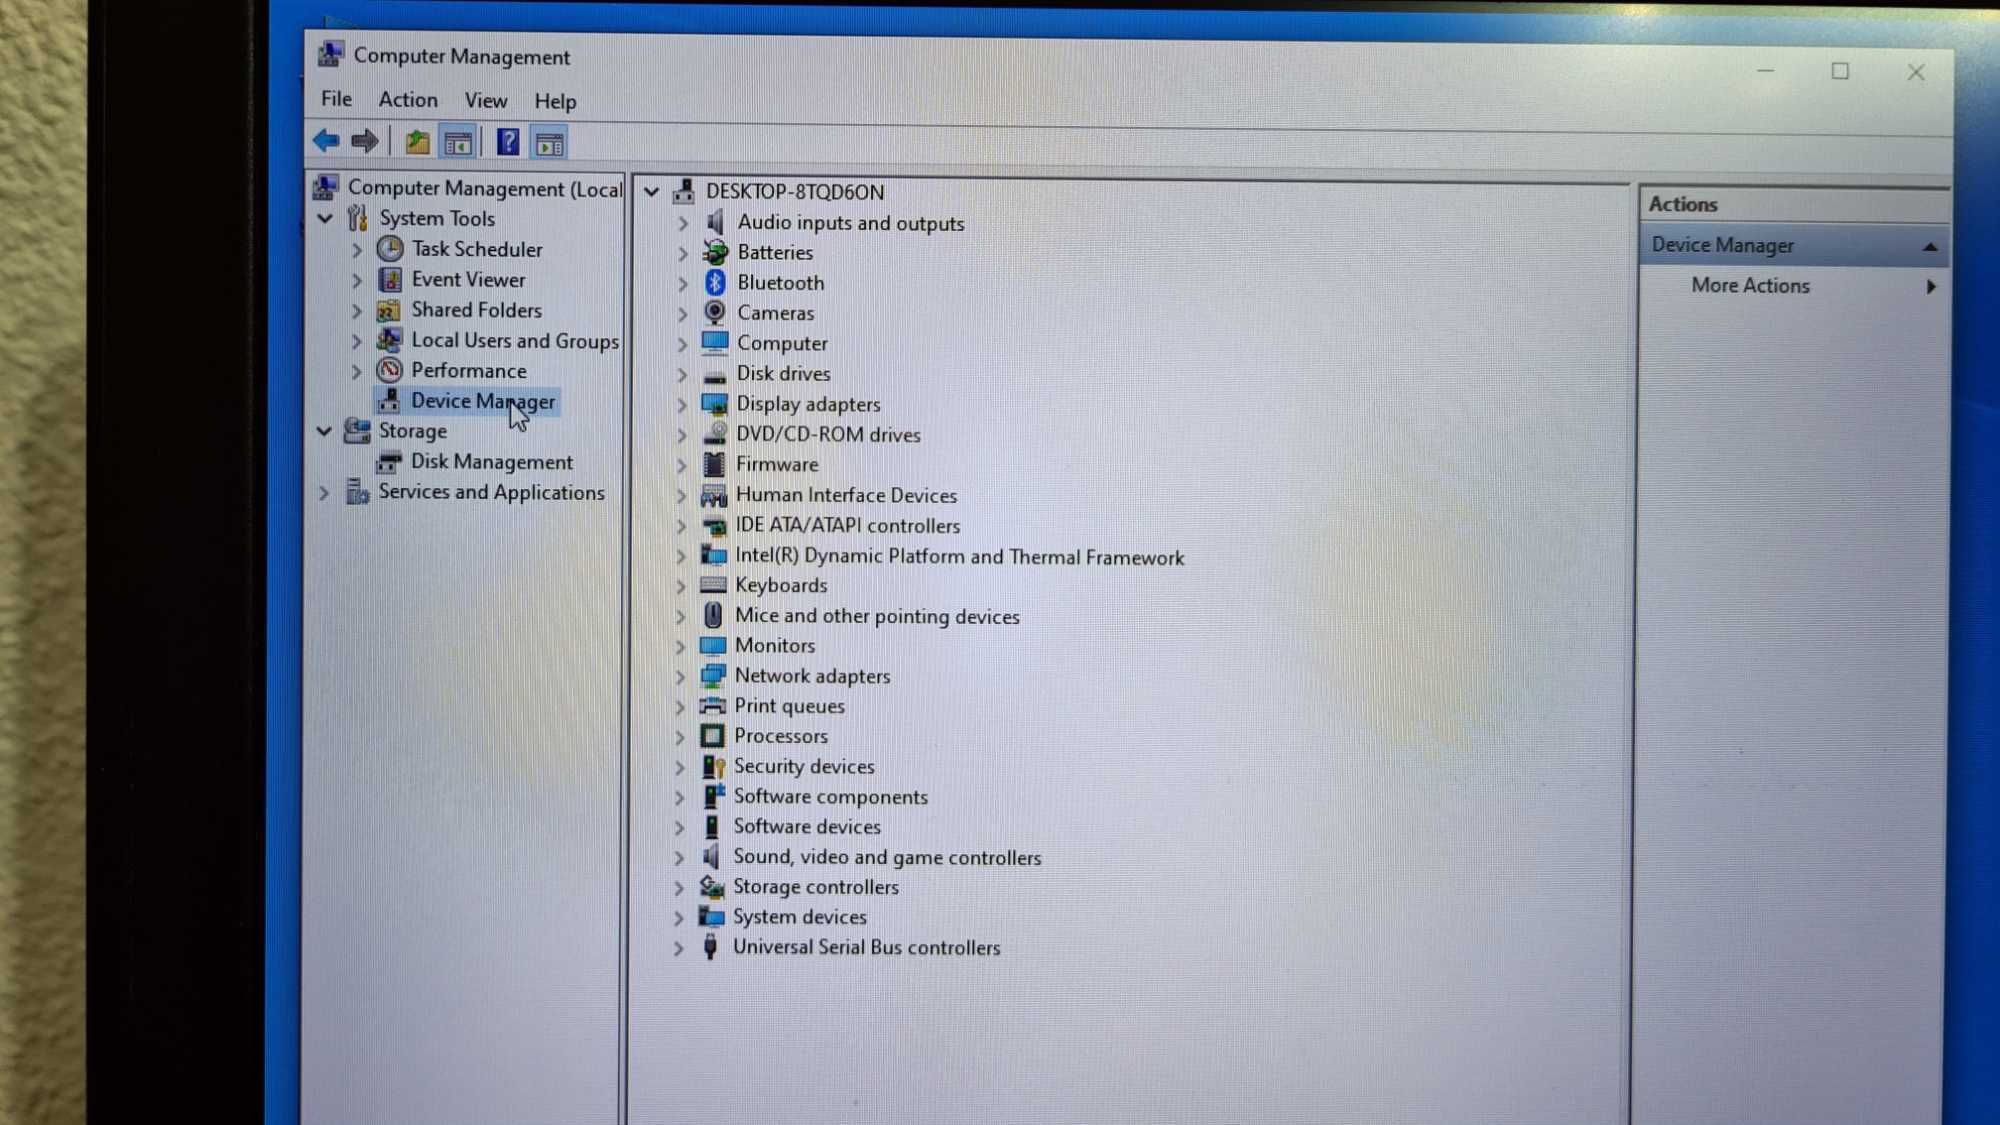Click the Event Viewer icon
Screen dimensions: 2000x1125
tap(390, 280)
